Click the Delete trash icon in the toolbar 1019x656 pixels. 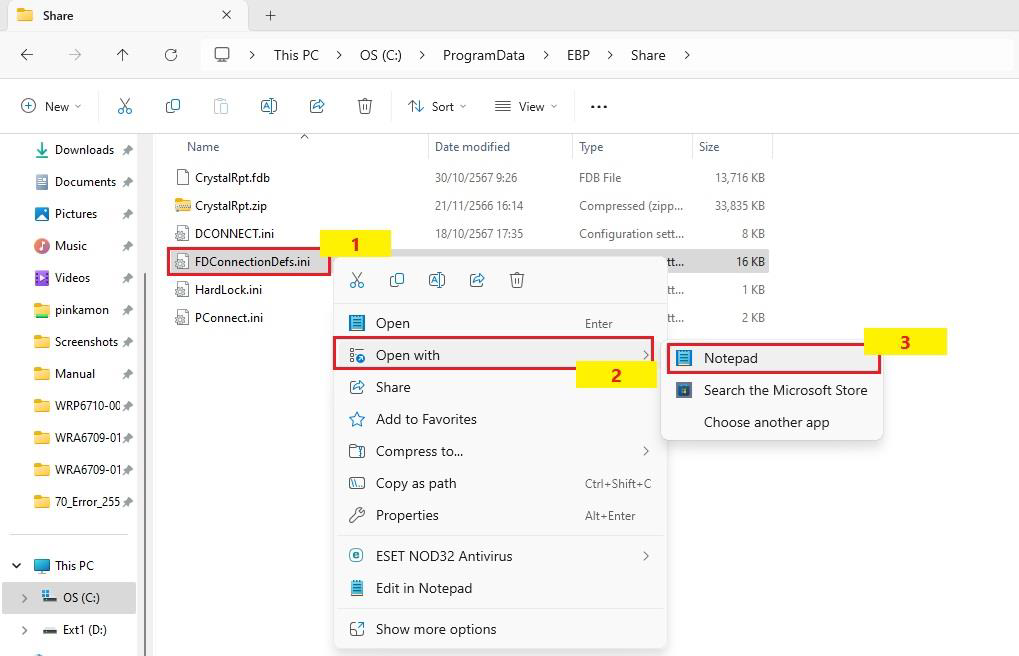(x=365, y=106)
